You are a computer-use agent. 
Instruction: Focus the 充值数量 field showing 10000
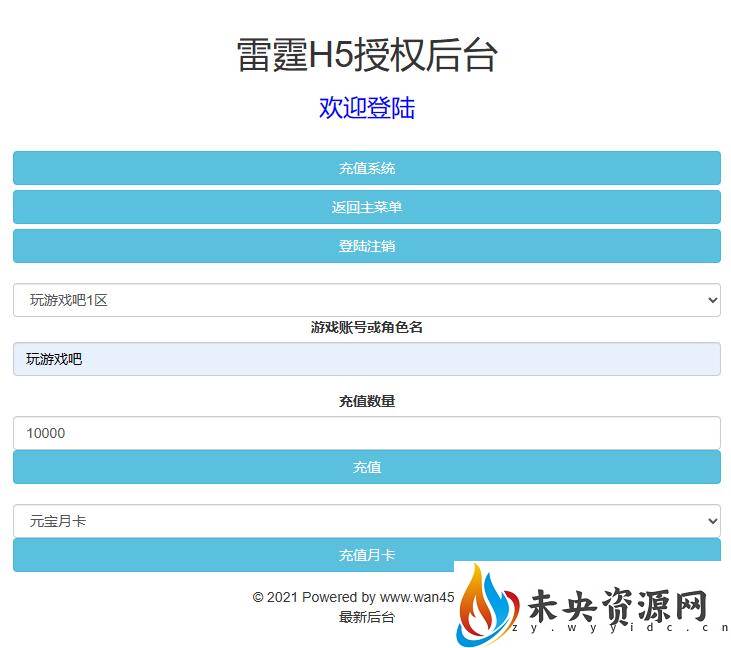367,433
